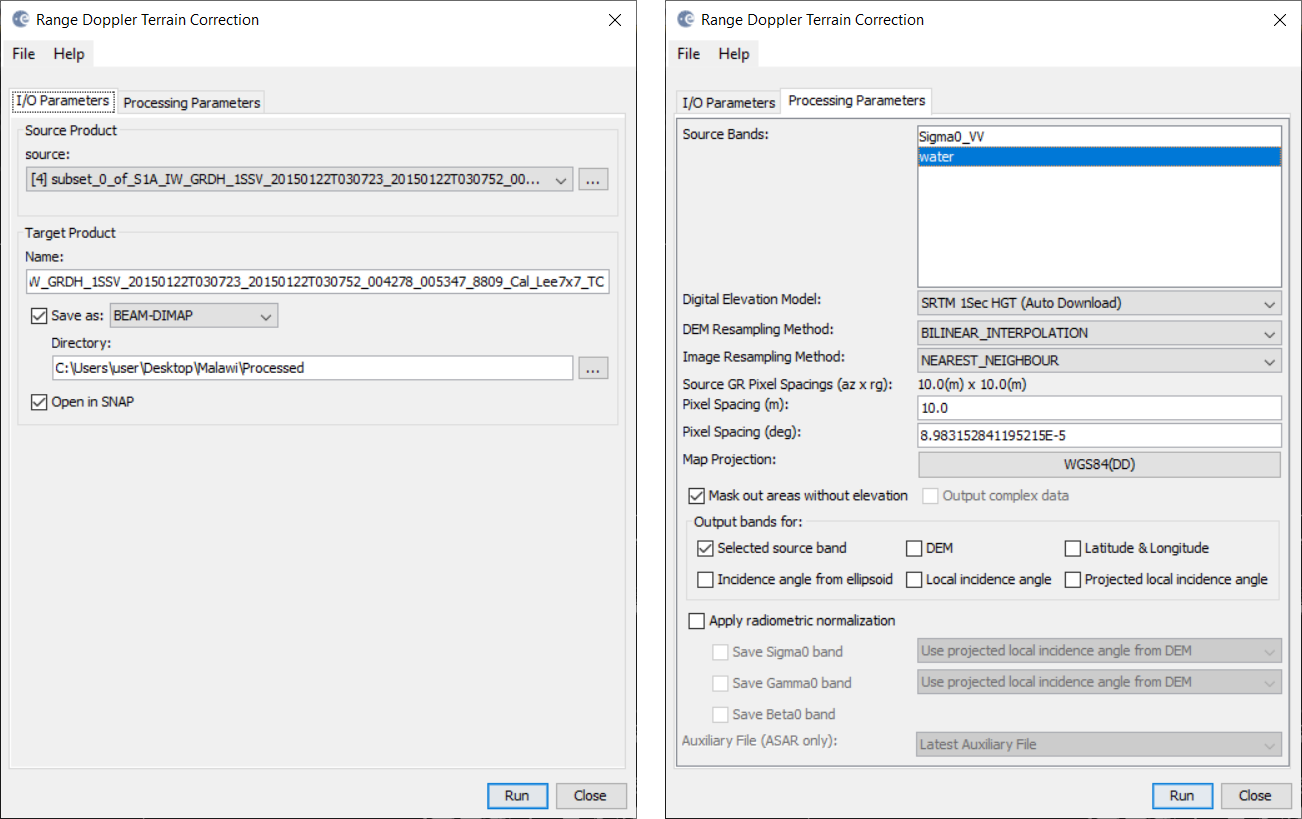Enable Incidence angle from ellipsoid checkbox
1302x819 pixels.
click(x=705, y=579)
